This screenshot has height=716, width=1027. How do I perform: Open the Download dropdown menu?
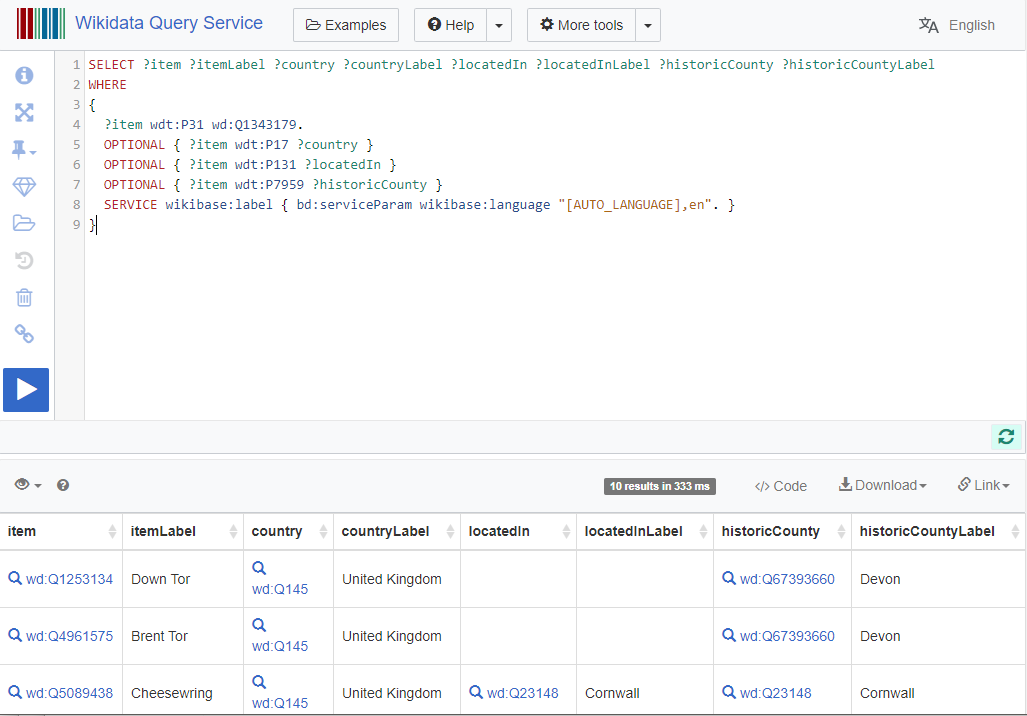882,485
